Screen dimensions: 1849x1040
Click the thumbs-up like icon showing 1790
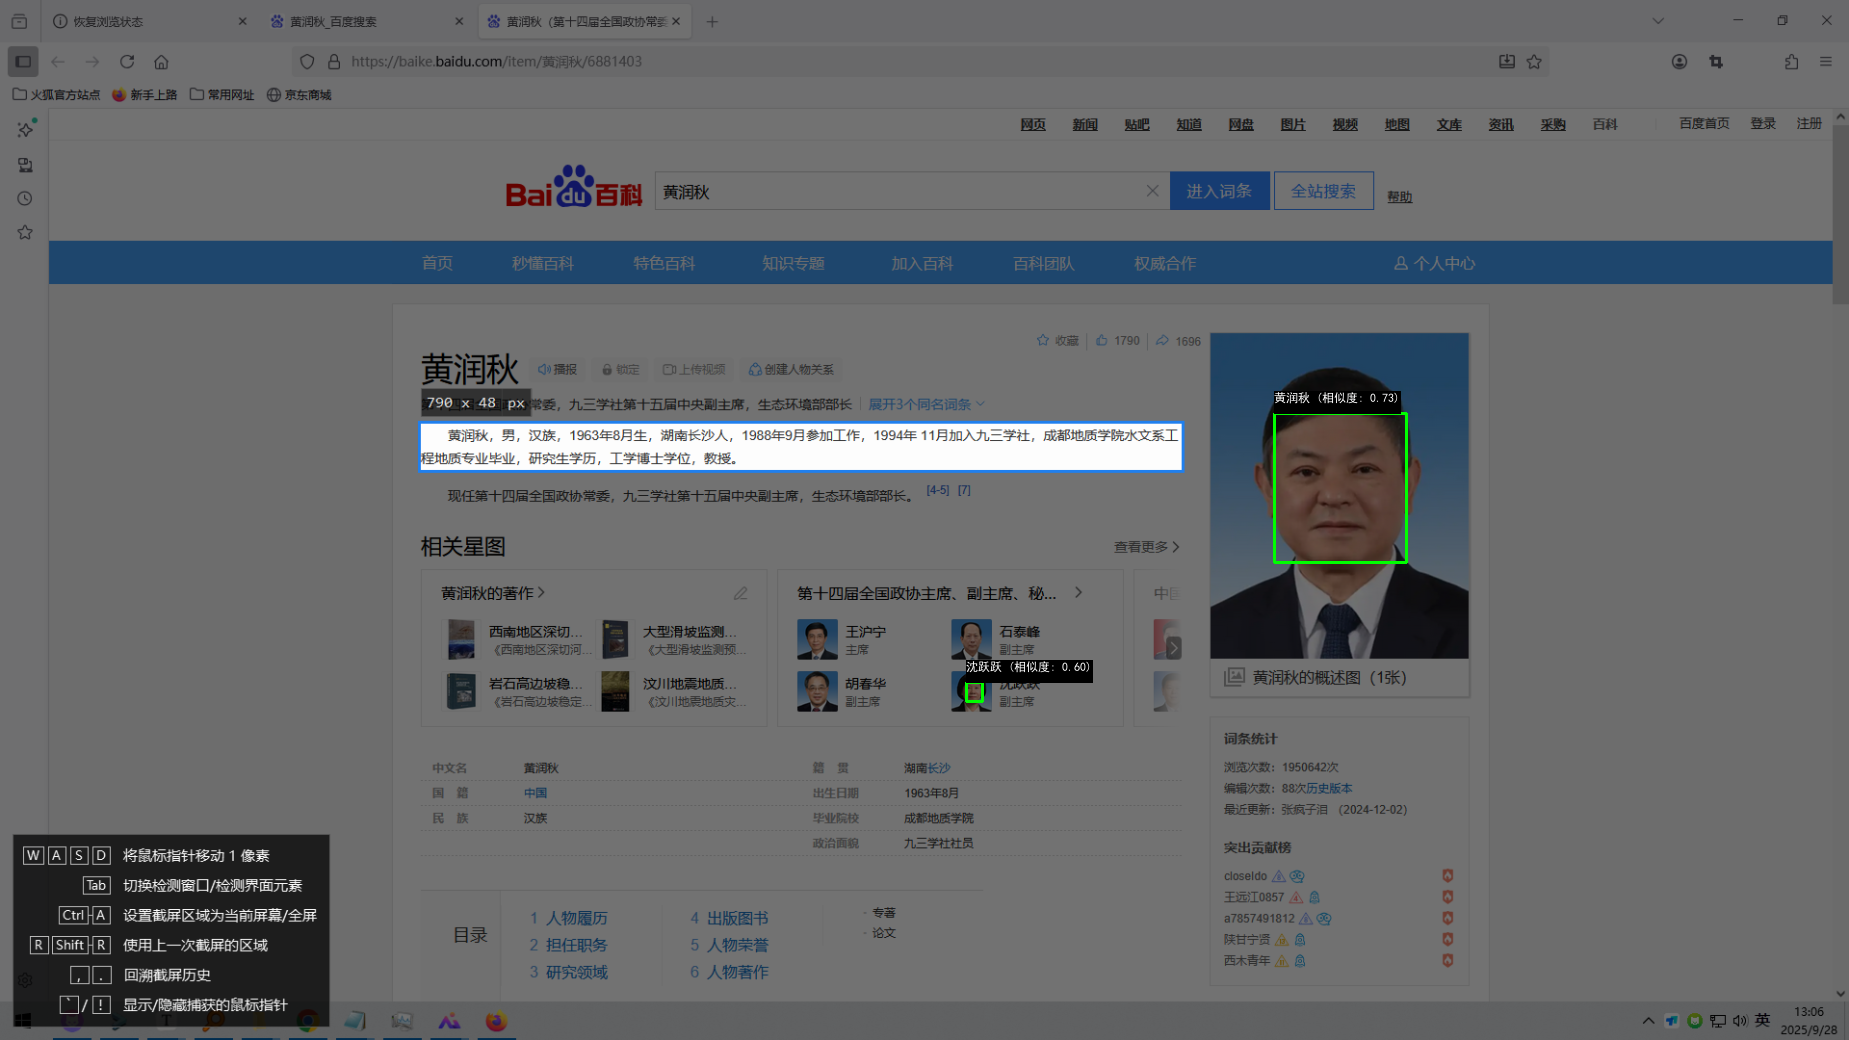coord(1102,341)
